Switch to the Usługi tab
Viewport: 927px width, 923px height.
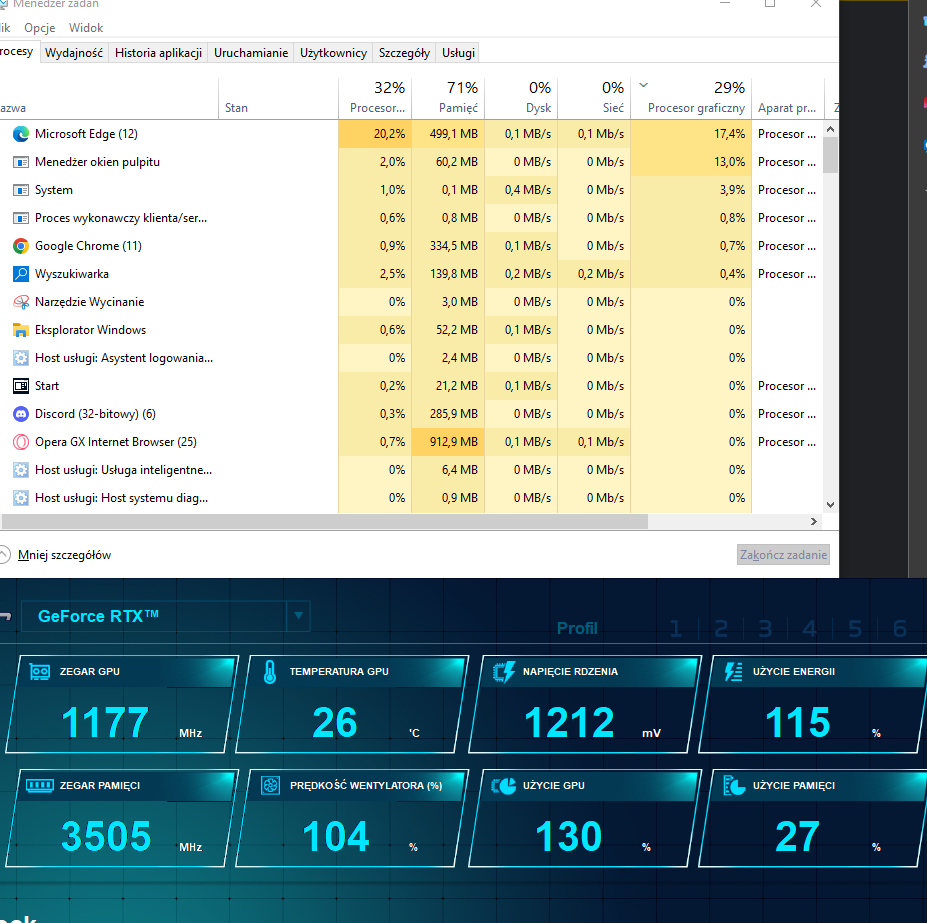click(x=458, y=53)
